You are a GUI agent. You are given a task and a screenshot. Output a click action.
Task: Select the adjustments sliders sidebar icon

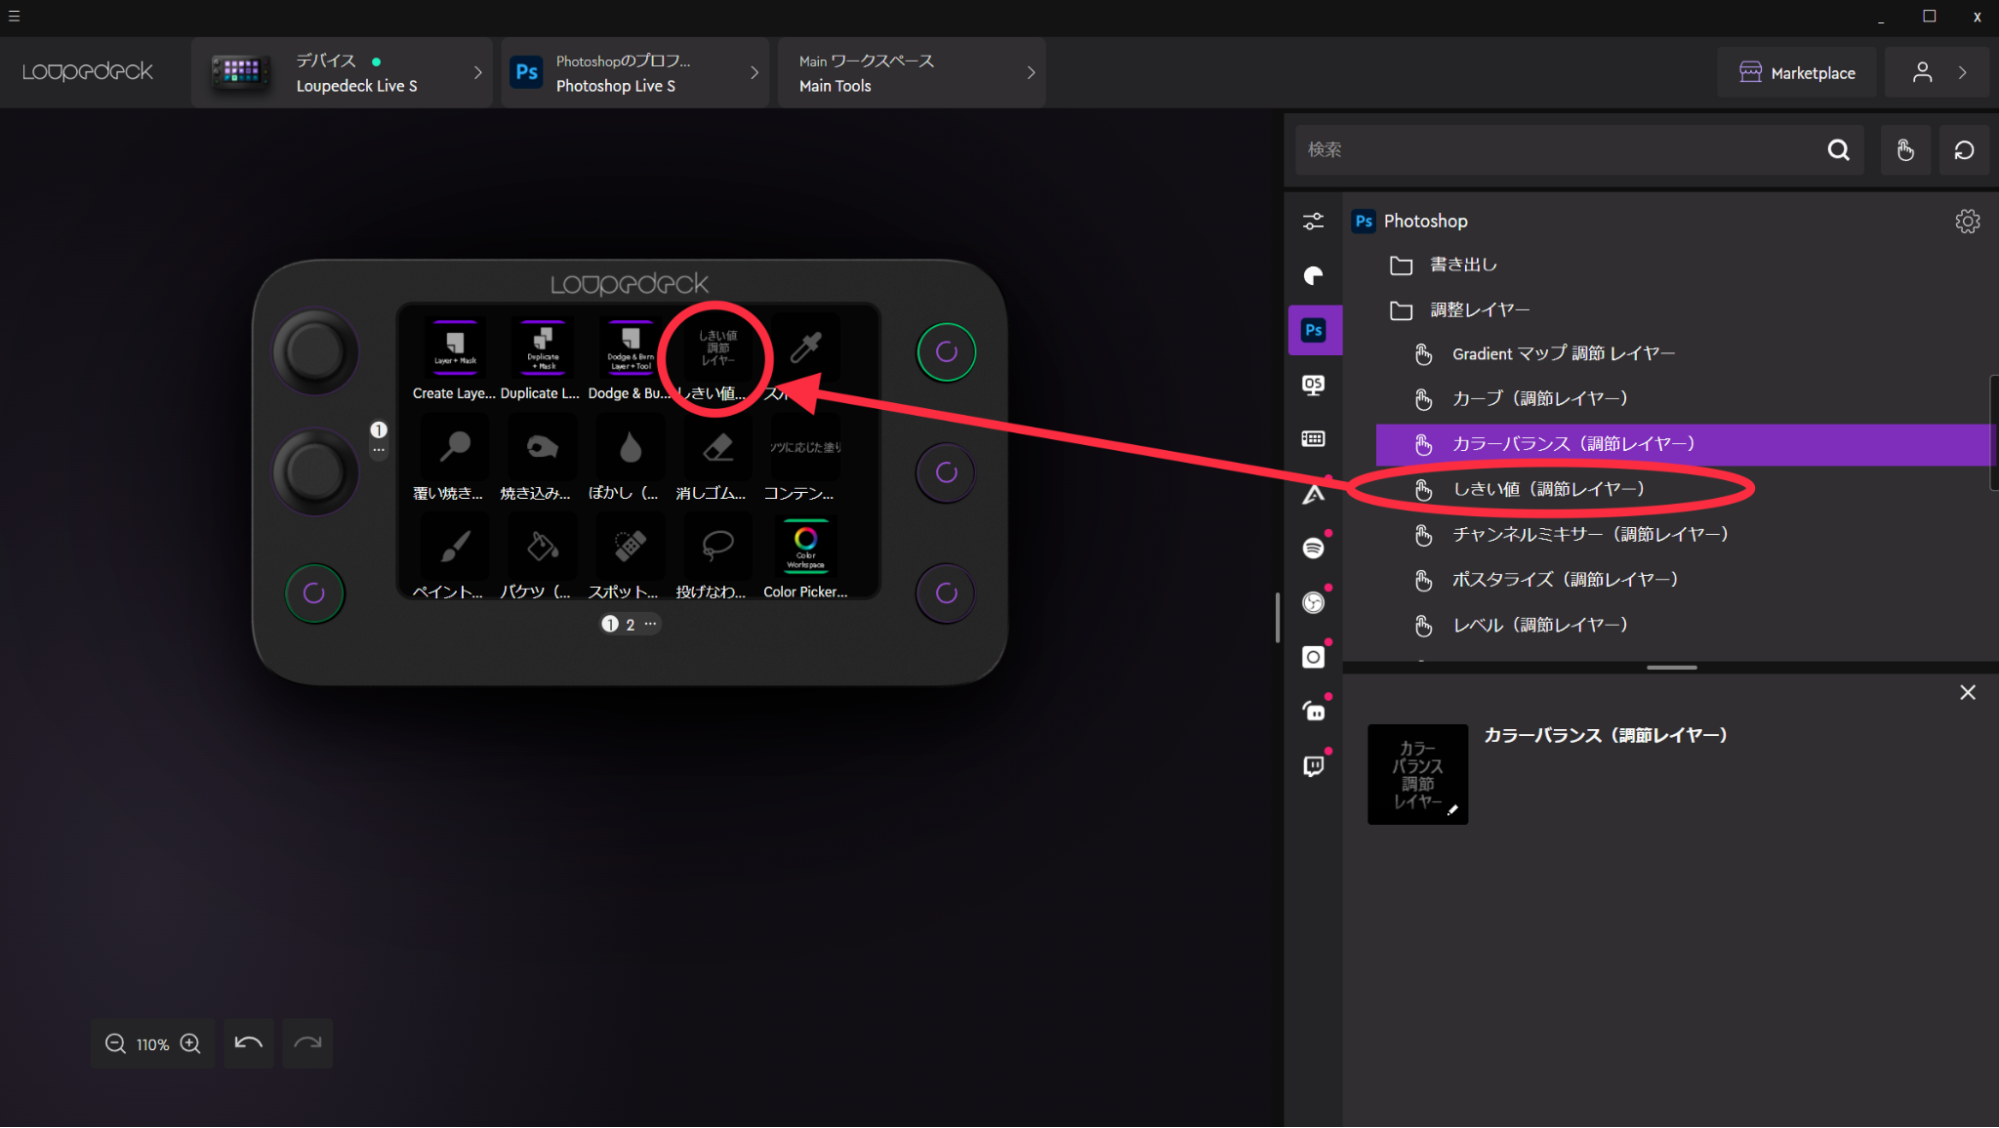[x=1313, y=221]
